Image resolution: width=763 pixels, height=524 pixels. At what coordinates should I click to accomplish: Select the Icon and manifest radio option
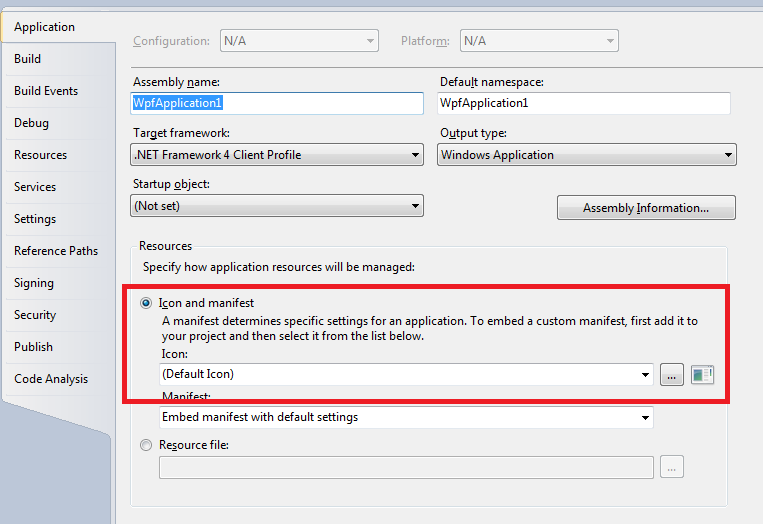(x=146, y=303)
